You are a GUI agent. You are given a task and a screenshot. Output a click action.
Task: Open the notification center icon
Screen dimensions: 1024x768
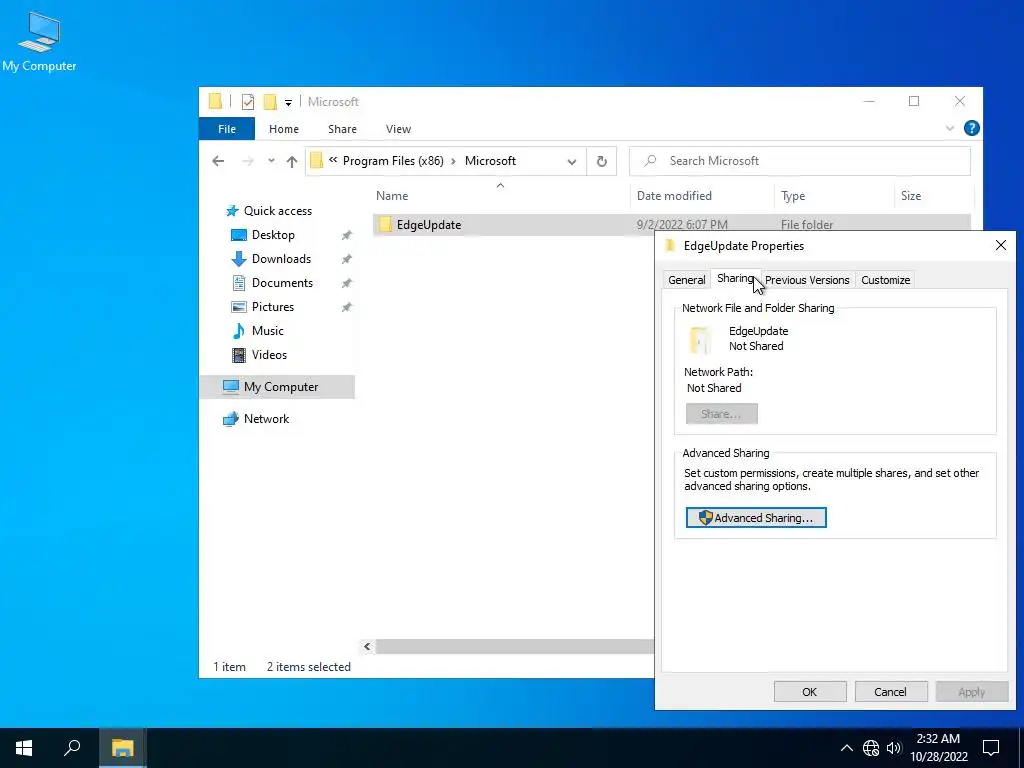point(991,748)
